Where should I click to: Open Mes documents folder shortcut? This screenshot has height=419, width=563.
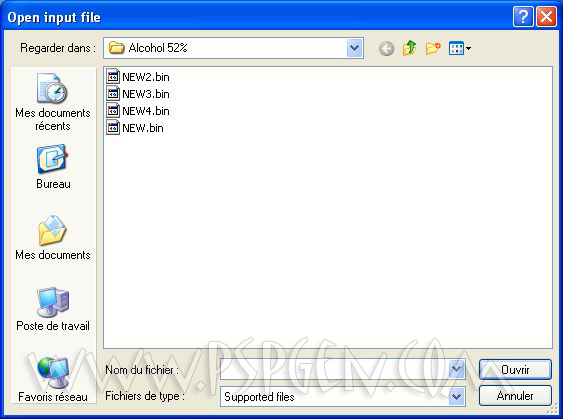click(53, 237)
